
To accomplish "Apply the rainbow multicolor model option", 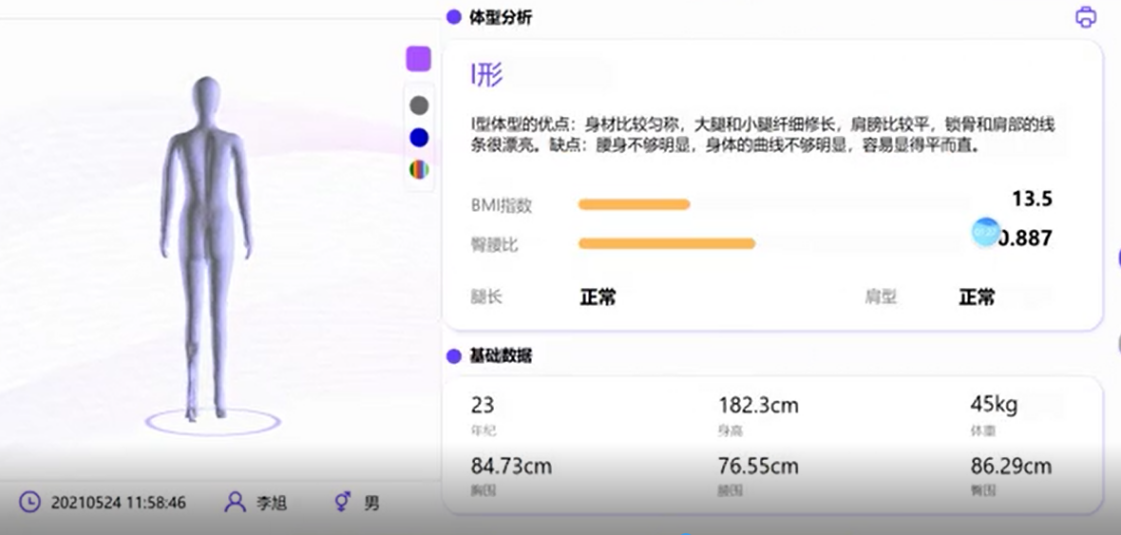I will 419,170.
